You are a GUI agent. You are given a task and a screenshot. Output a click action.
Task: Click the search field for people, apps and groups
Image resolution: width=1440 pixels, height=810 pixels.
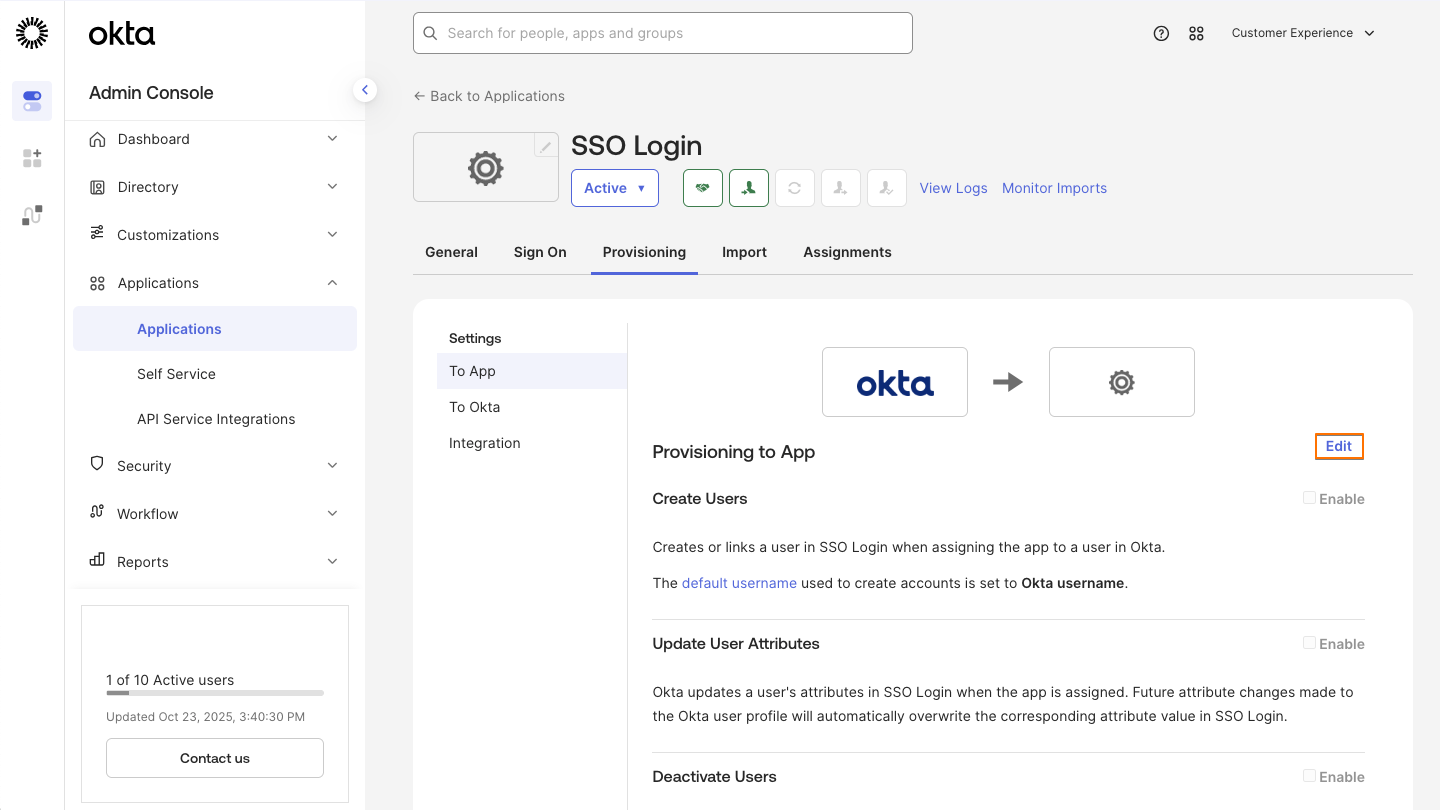pyautogui.click(x=662, y=33)
